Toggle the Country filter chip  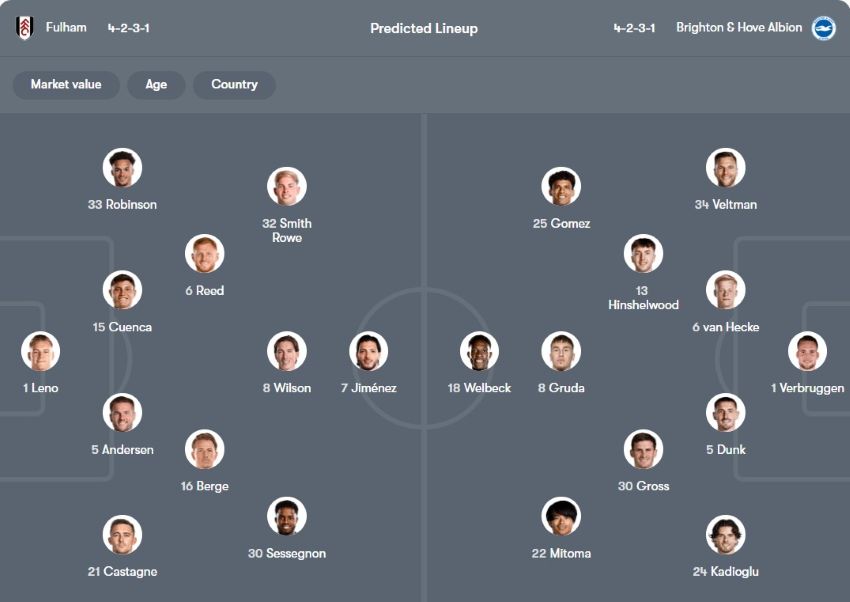tap(234, 85)
